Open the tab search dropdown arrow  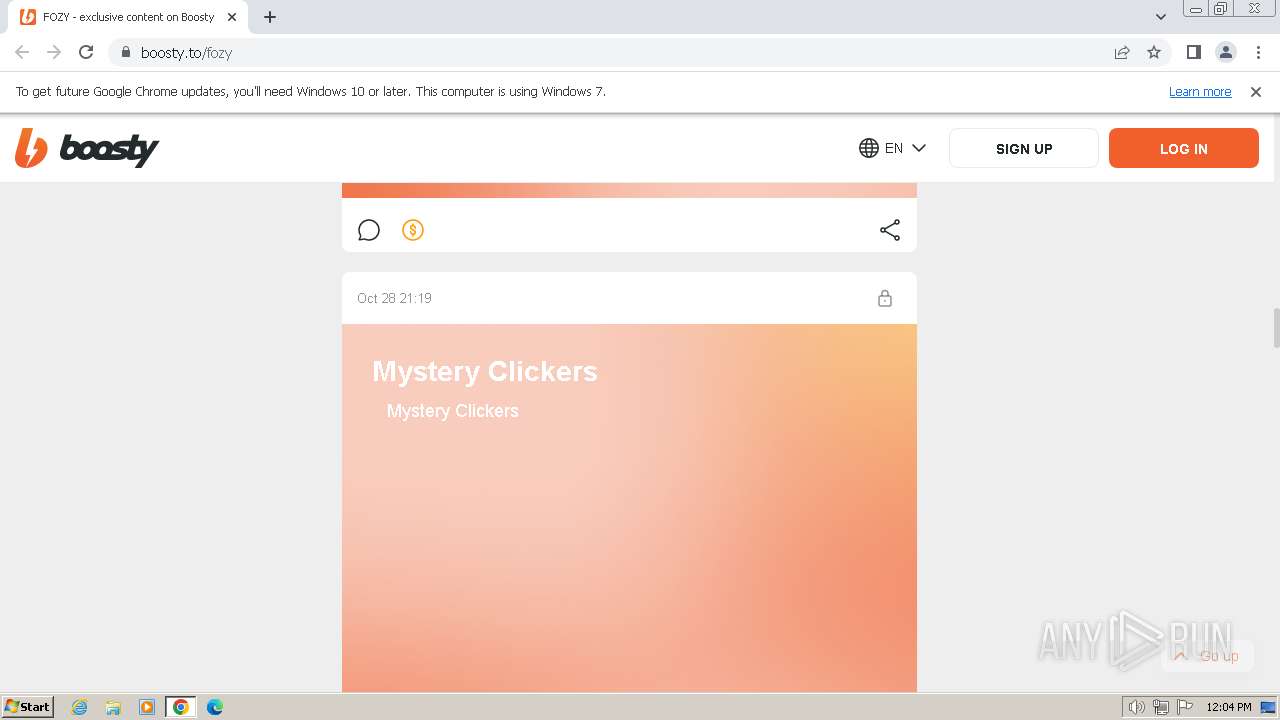pos(1161,17)
